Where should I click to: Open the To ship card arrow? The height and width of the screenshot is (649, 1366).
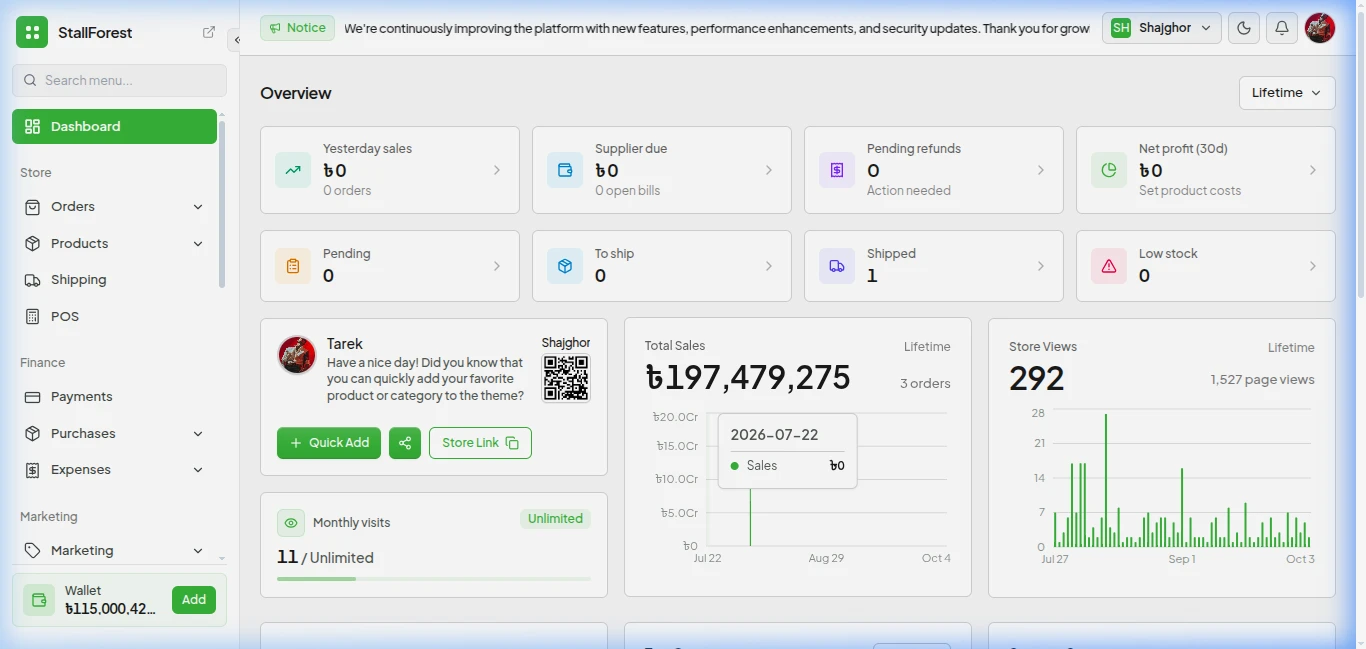point(769,266)
